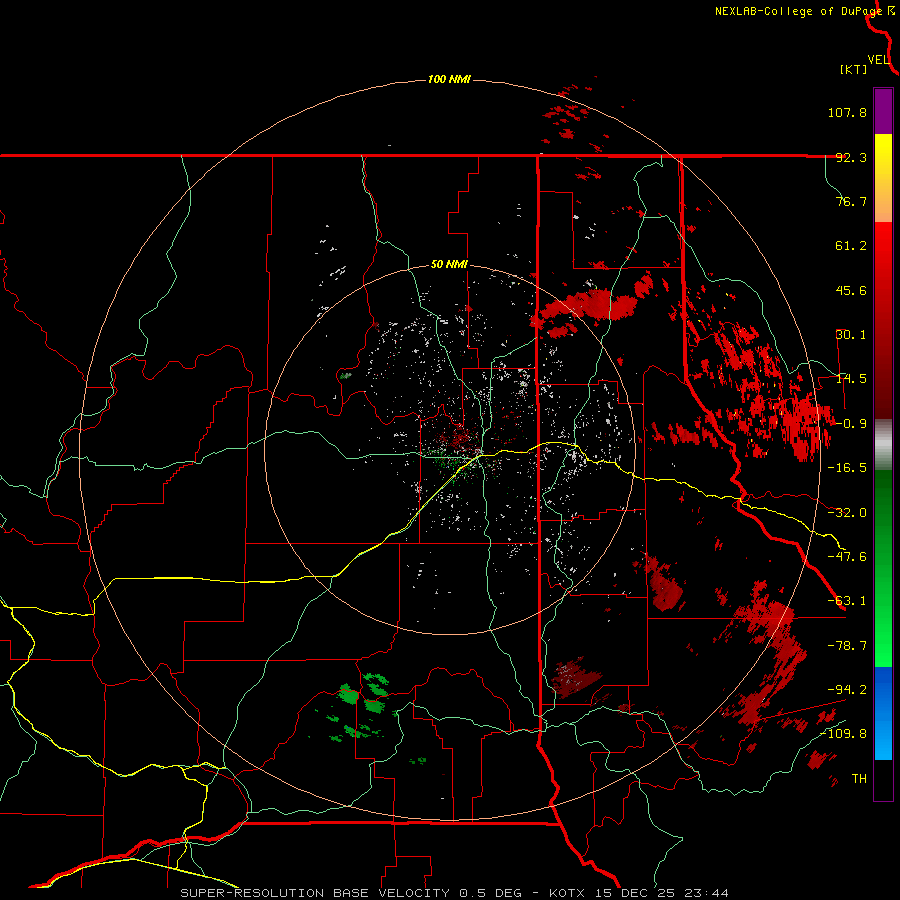Click the -32.0 velocity scale value
Screen dimensions: 900x900
(x=847, y=513)
